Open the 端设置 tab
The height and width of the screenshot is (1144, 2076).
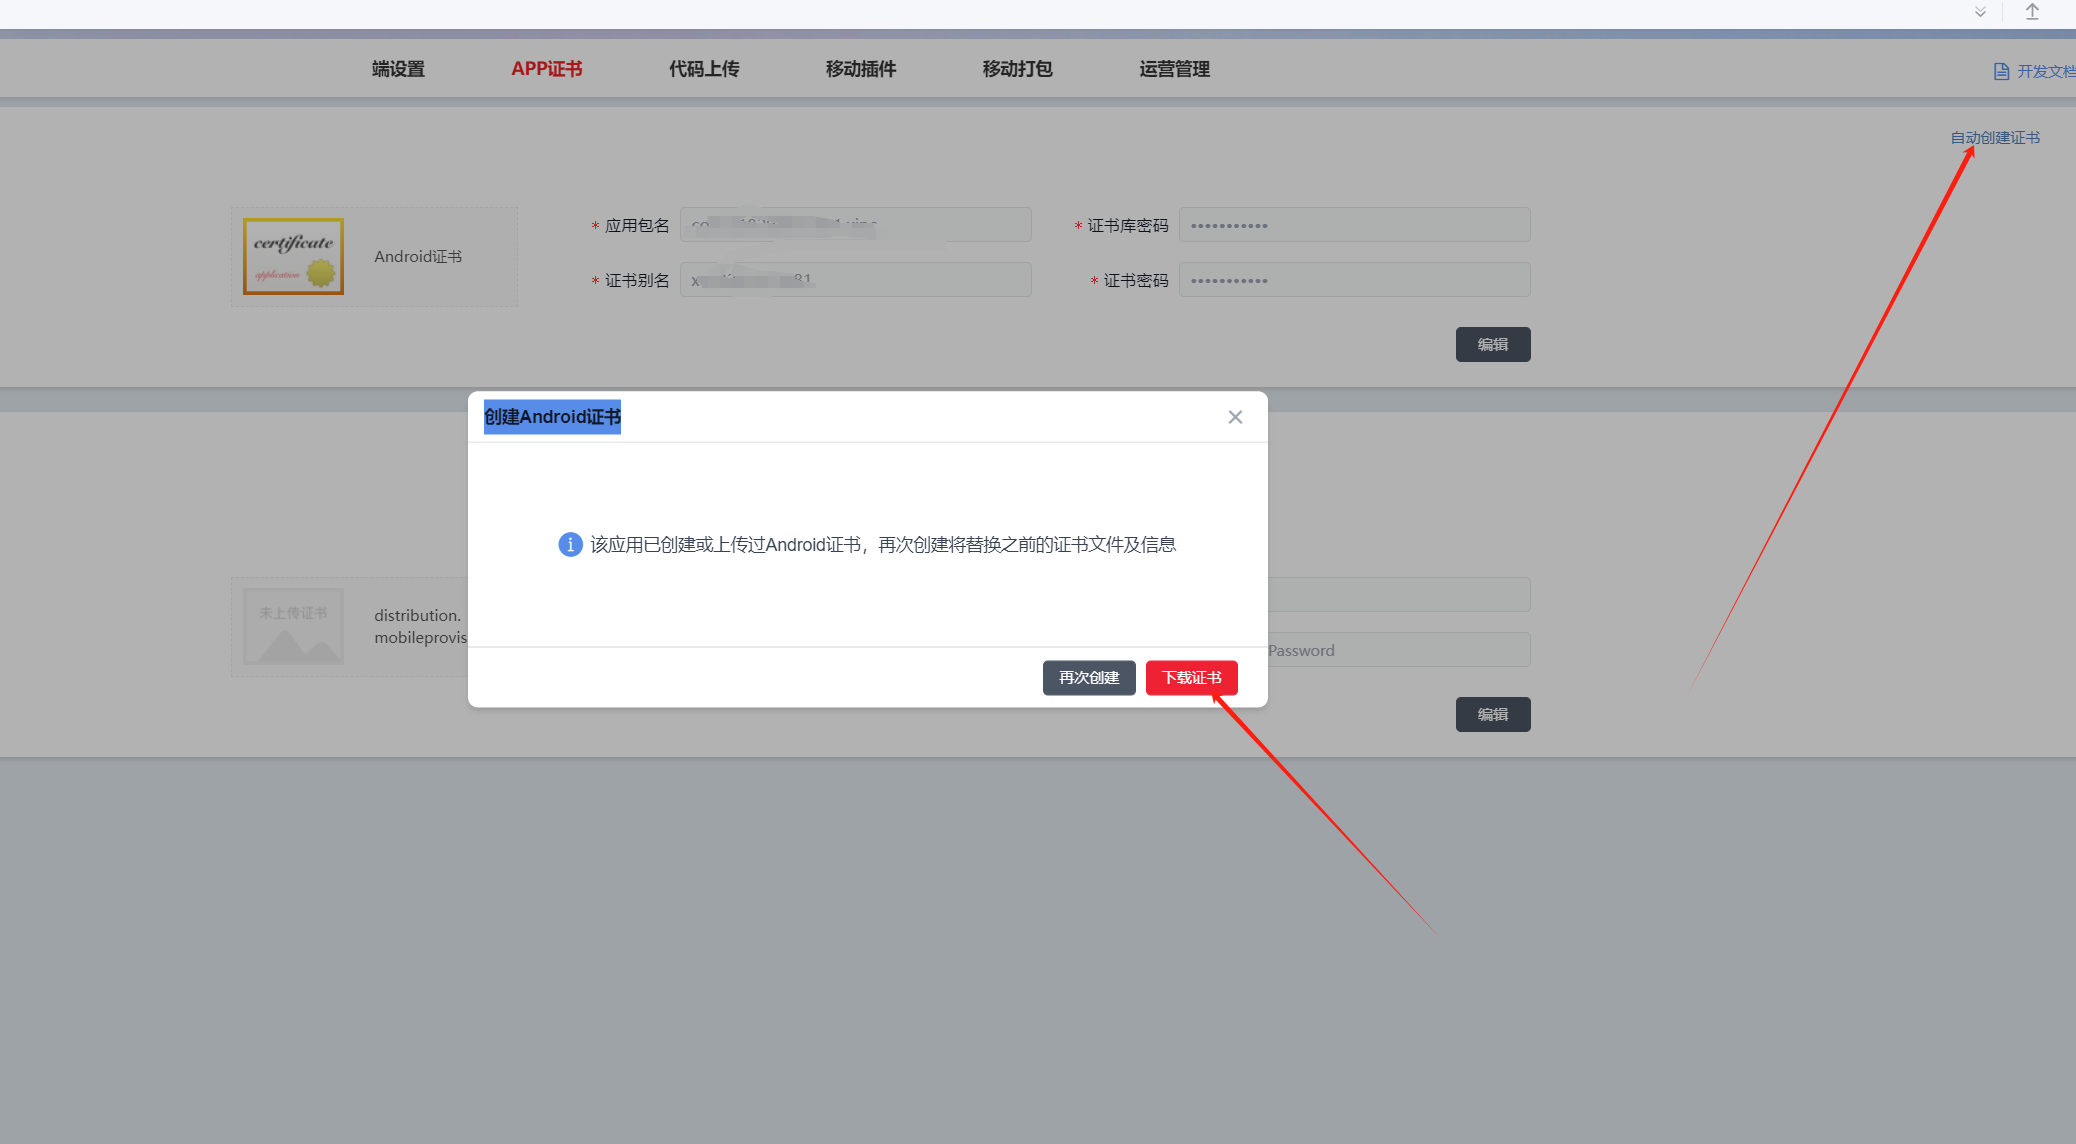click(398, 69)
